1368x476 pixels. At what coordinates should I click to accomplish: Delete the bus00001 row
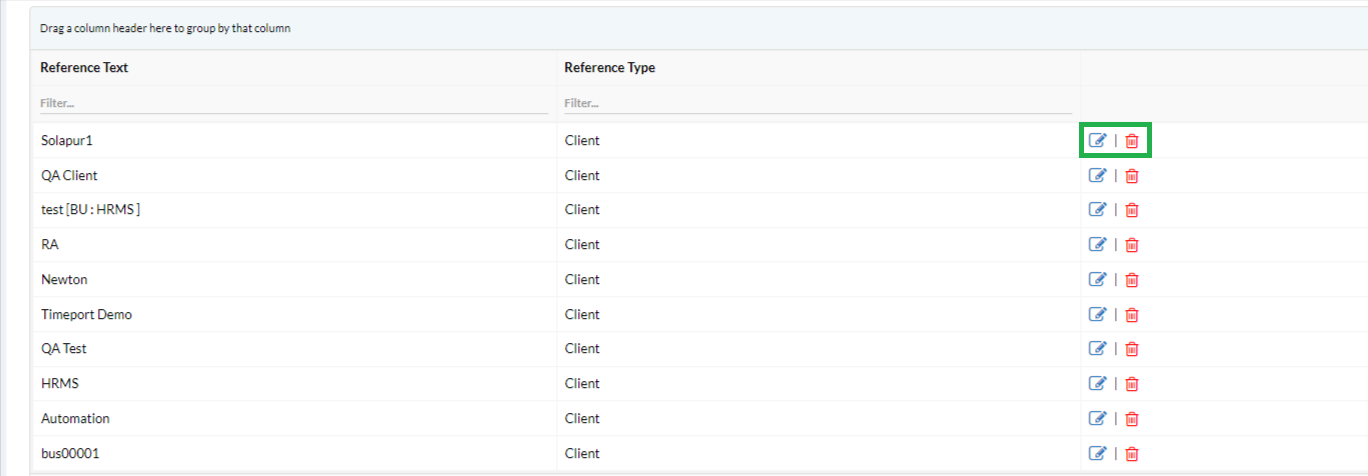(x=1132, y=454)
